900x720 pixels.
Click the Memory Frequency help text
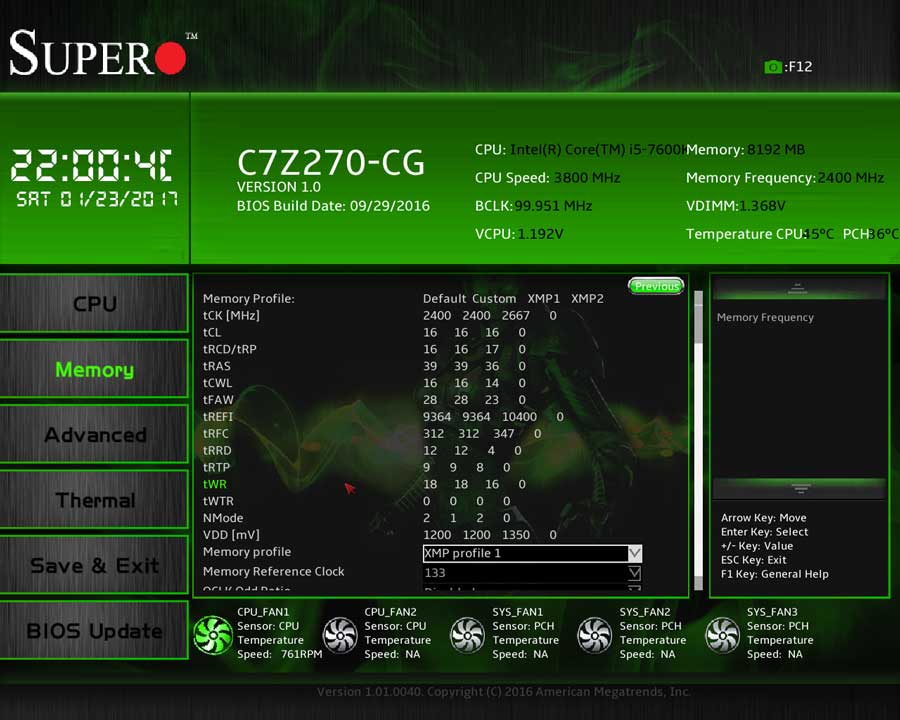pyautogui.click(x=765, y=317)
